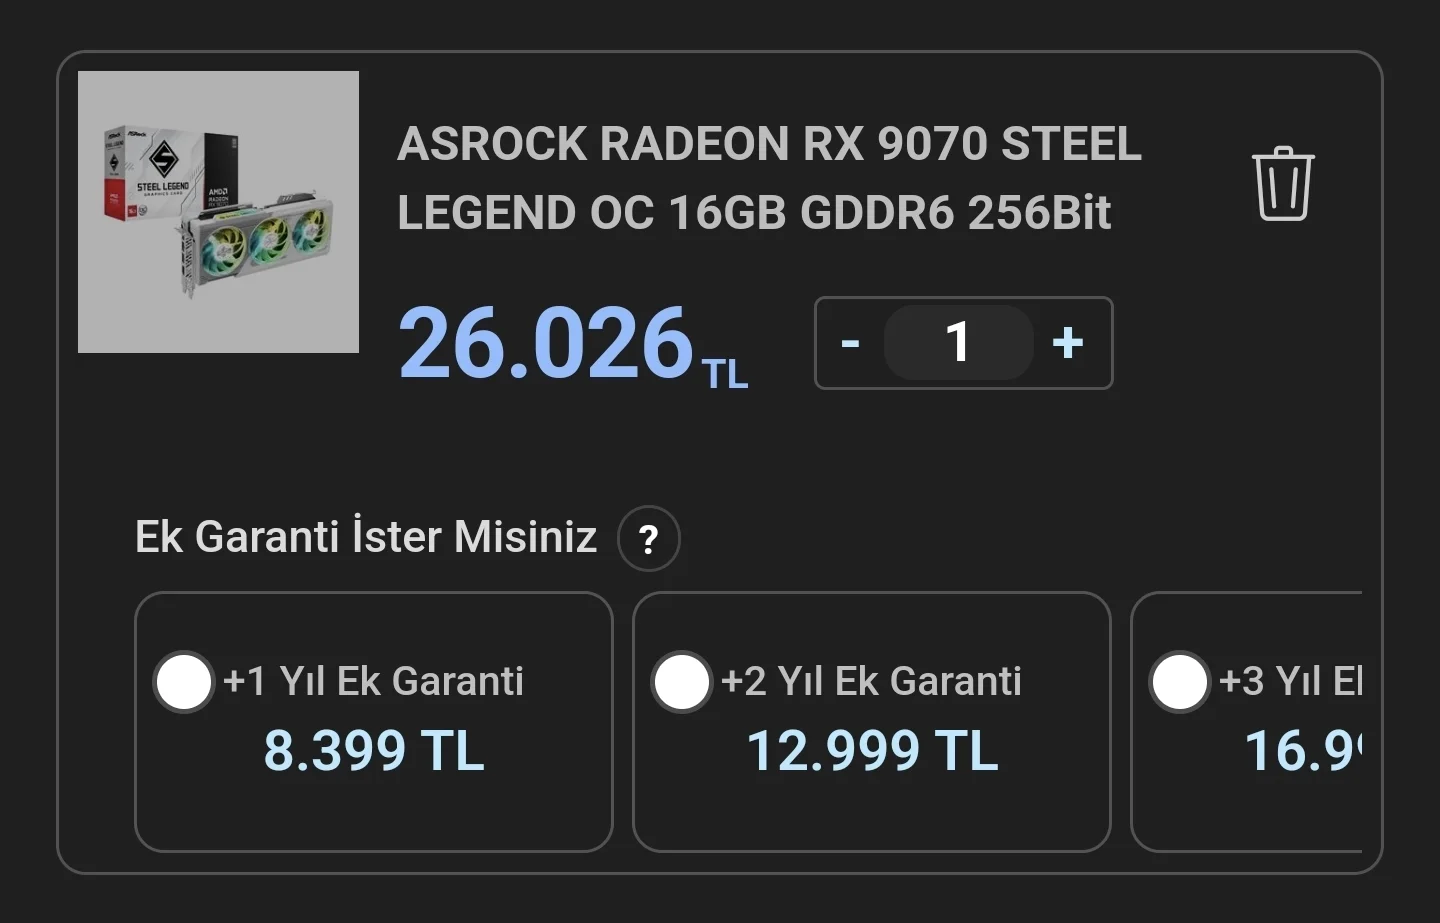Open the extra warranty help question mark
Screen dimensions: 1440x923
click(649, 539)
